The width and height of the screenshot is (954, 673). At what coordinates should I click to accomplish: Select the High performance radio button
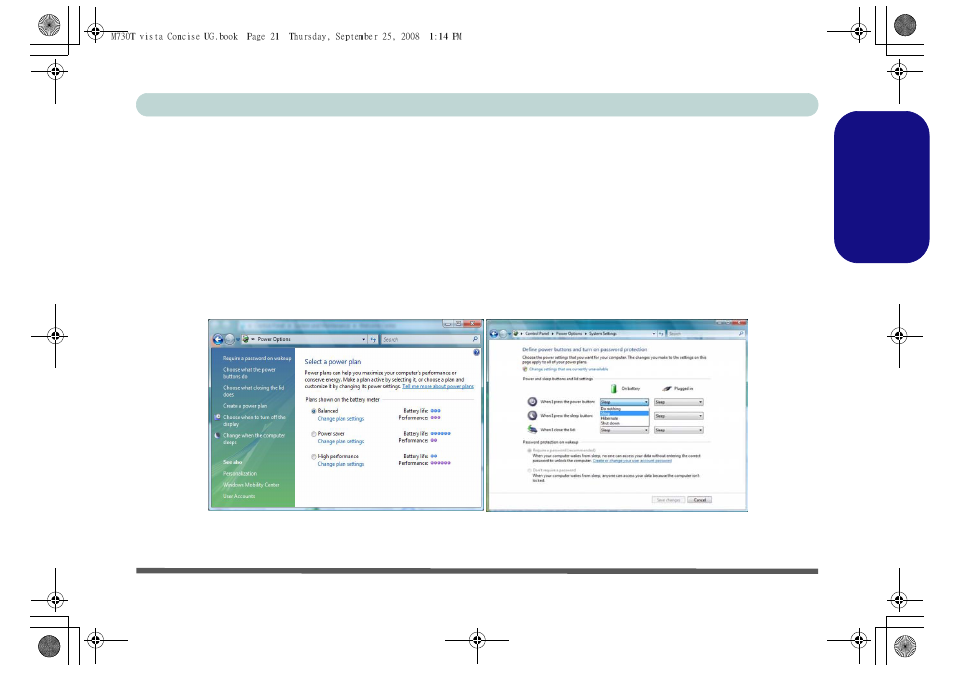(314, 456)
